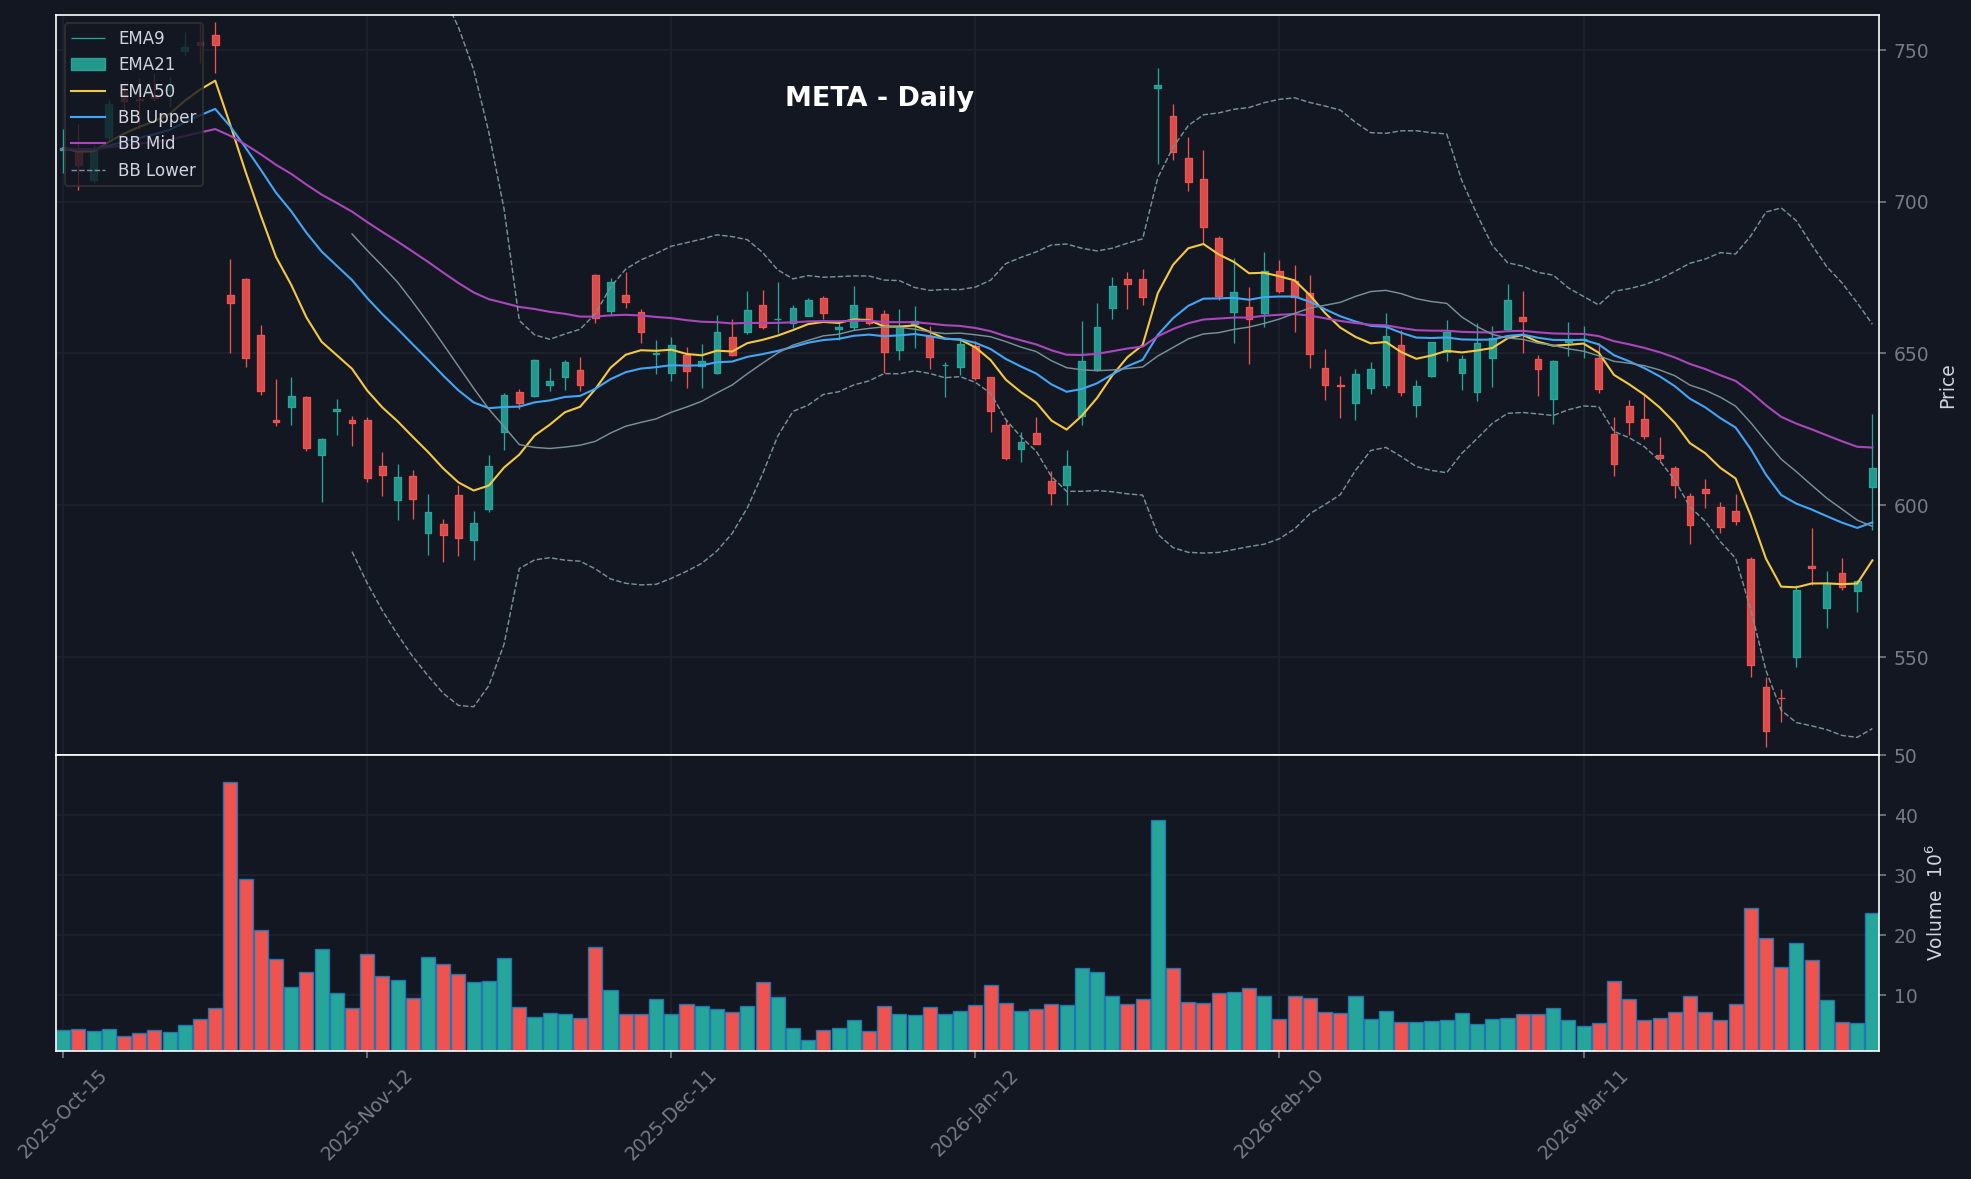Click the 550 price axis tick label
Viewport: 1971px width, 1179px height.
(x=1909, y=658)
